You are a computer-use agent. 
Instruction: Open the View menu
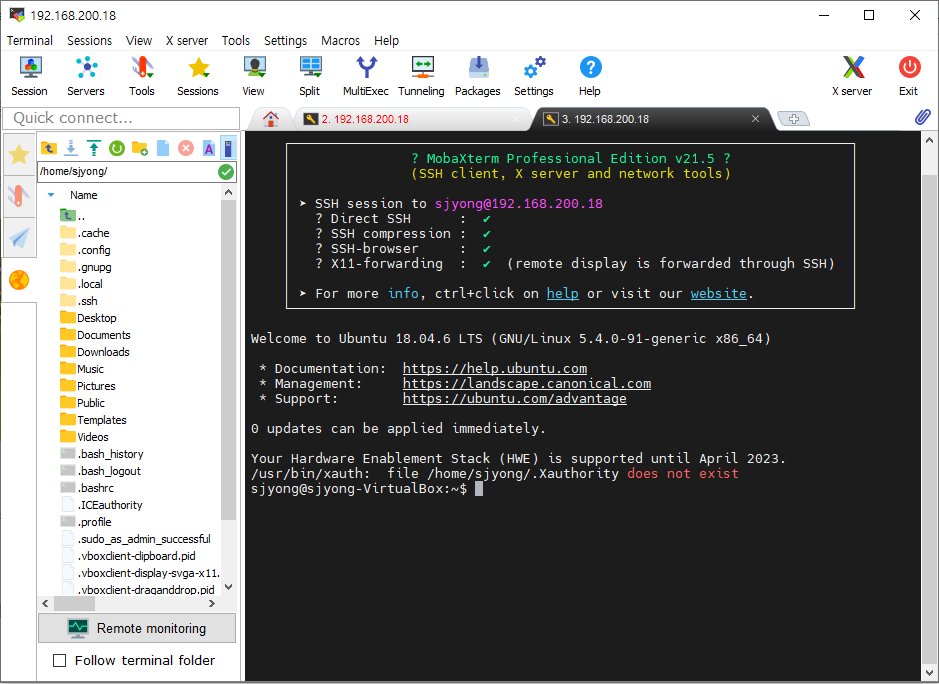(x=138, y=40)
